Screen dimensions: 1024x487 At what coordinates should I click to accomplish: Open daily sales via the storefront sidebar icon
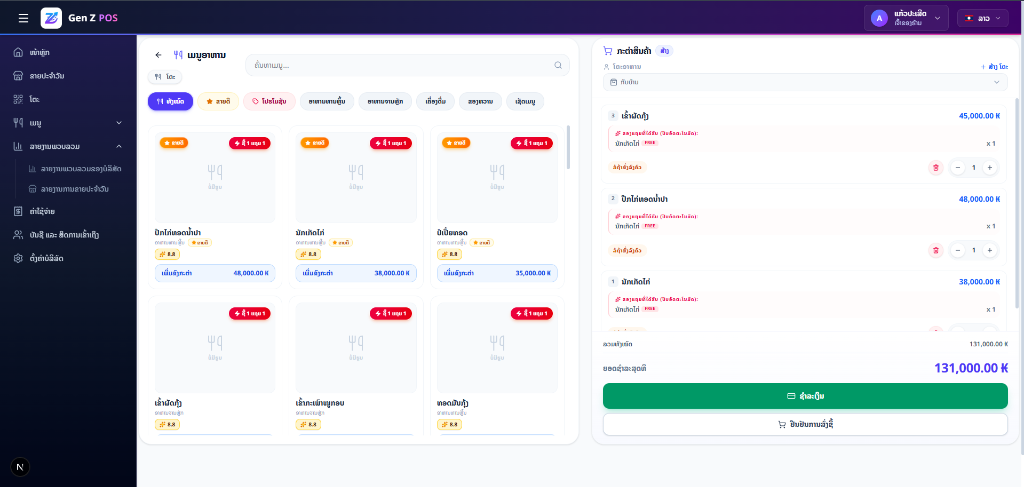[x=18, y=76]
